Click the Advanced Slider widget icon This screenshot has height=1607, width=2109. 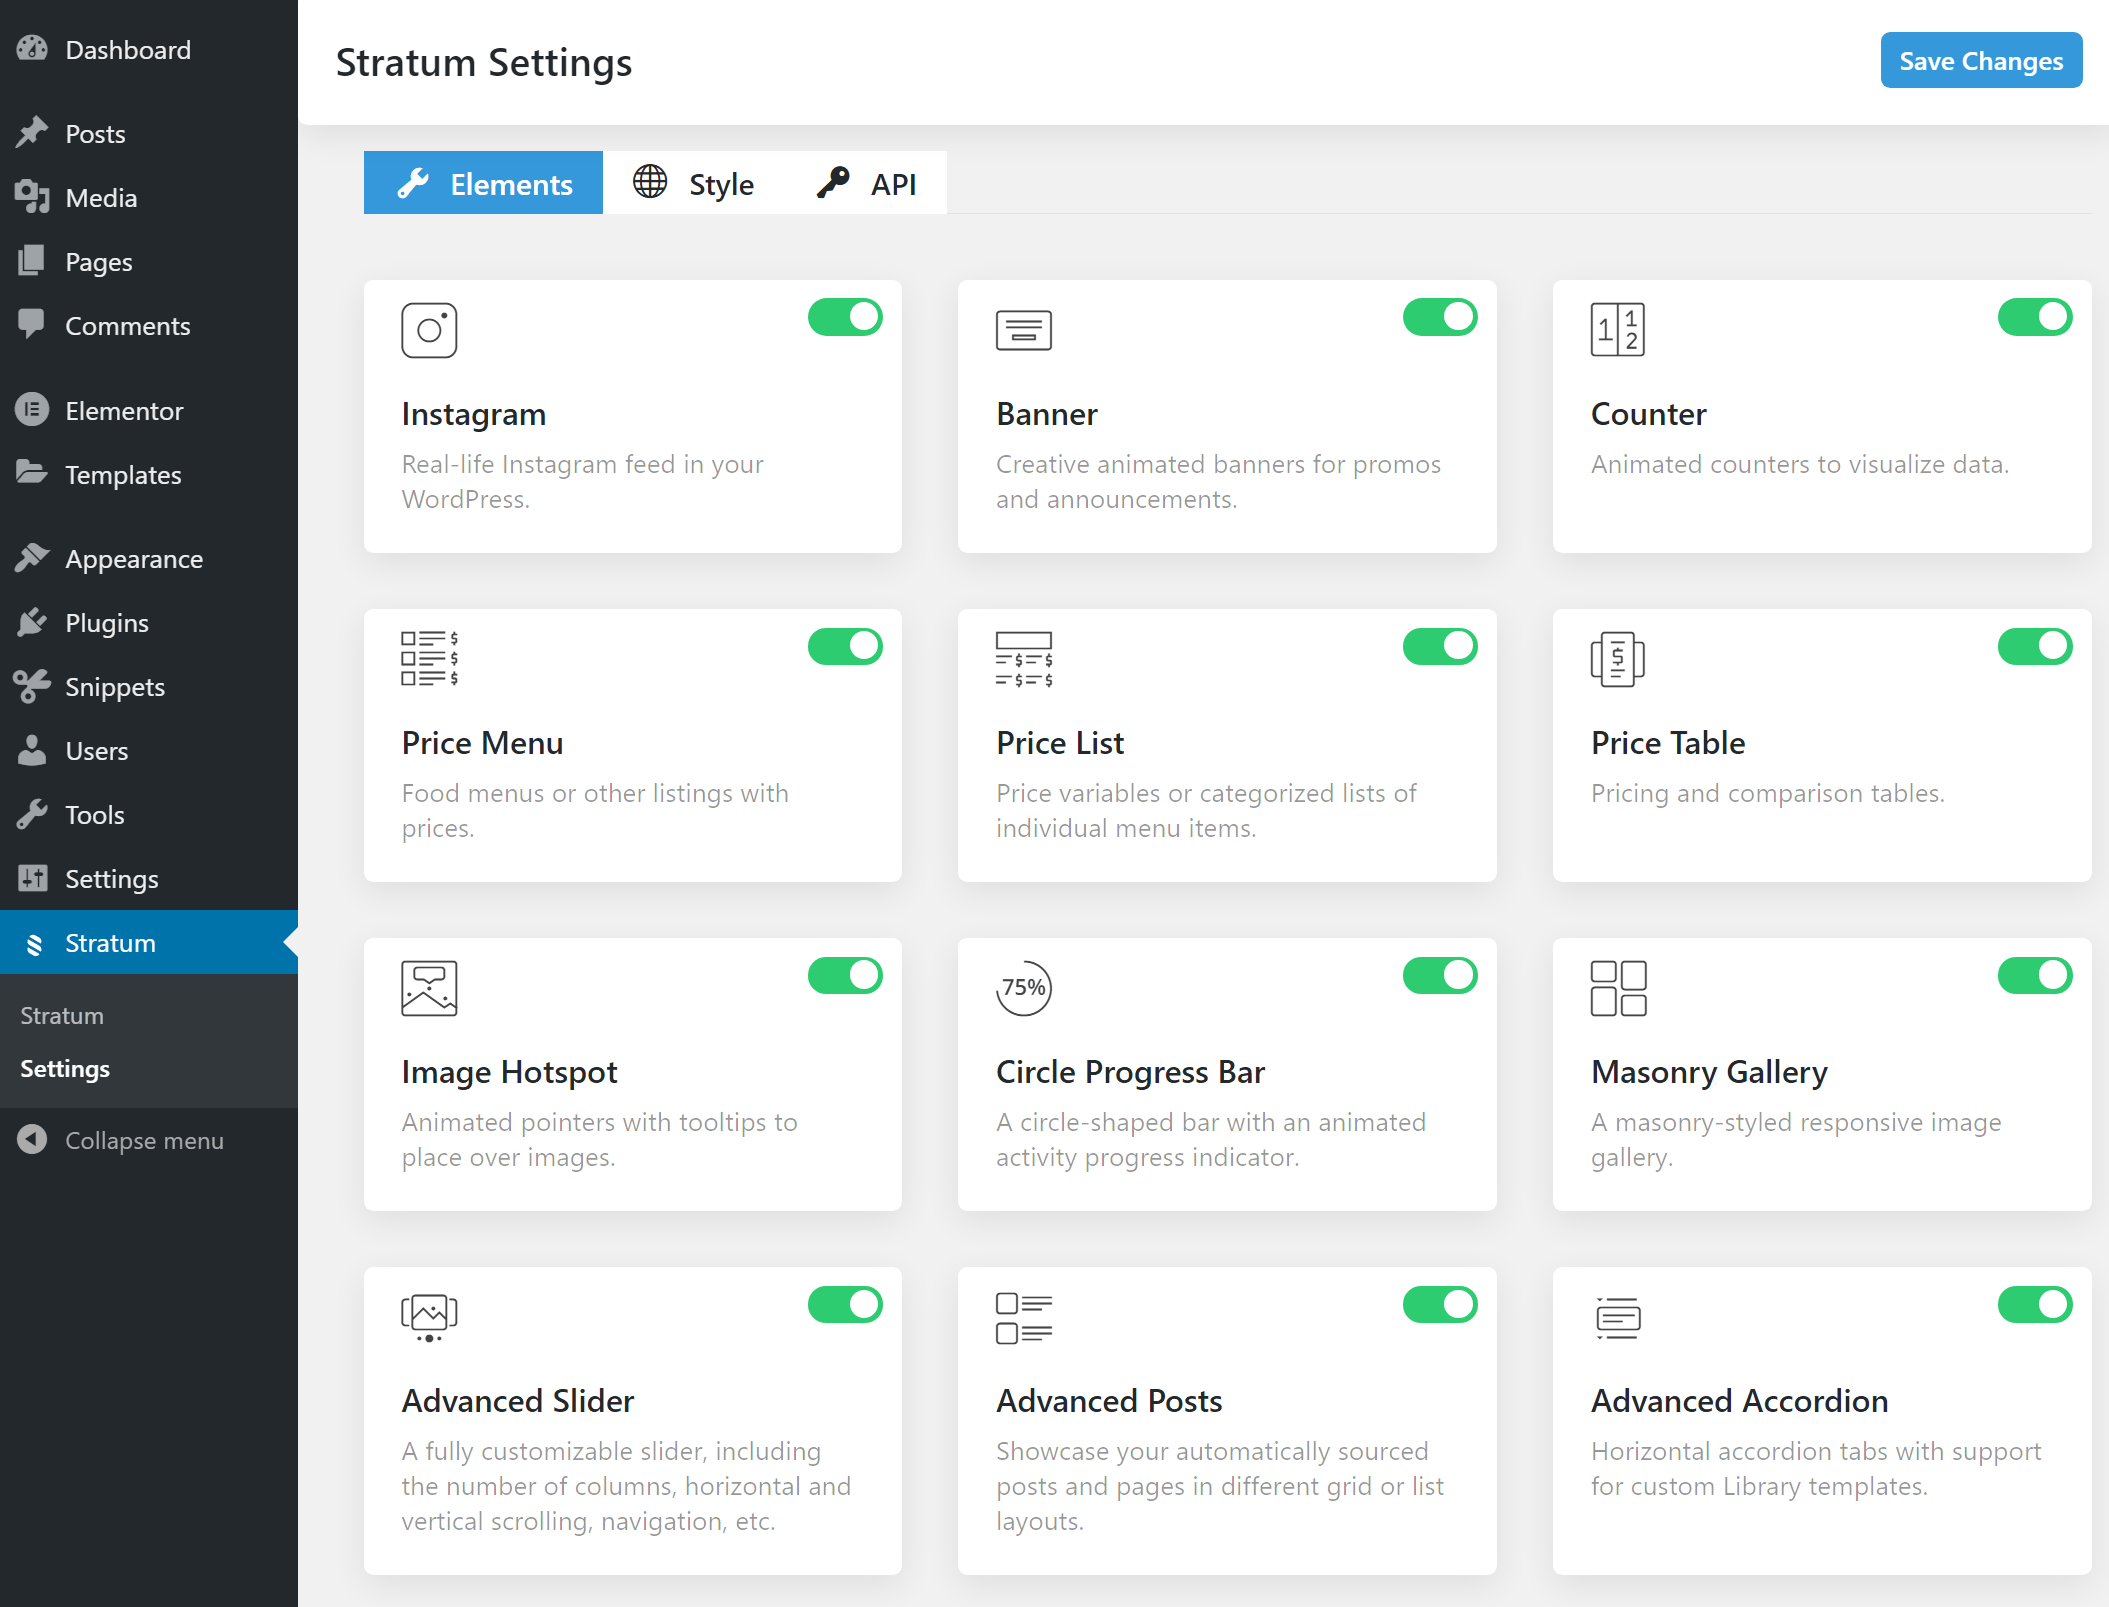pos(429,1317)
